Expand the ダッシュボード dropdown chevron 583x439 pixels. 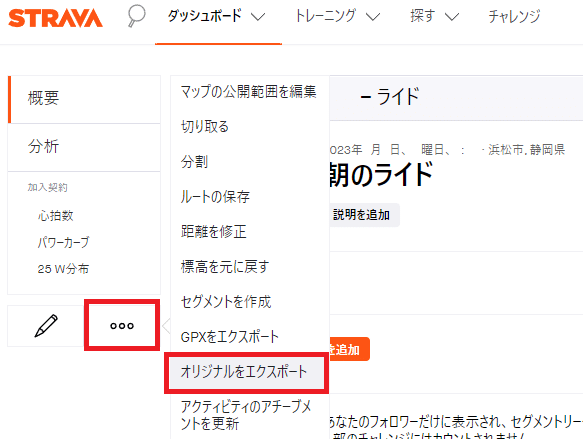(258, 17)
